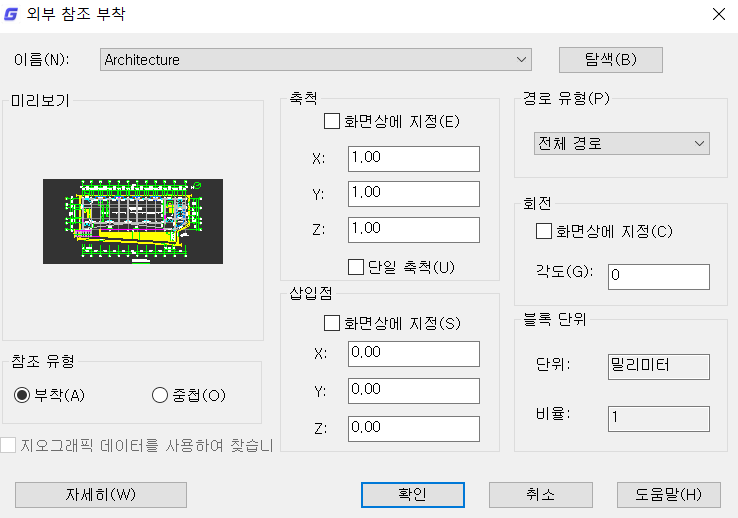The image size is (738, 518).
Task: Open the 경로 유형 전체 경로 dropdown
Action: click(621, 143)
